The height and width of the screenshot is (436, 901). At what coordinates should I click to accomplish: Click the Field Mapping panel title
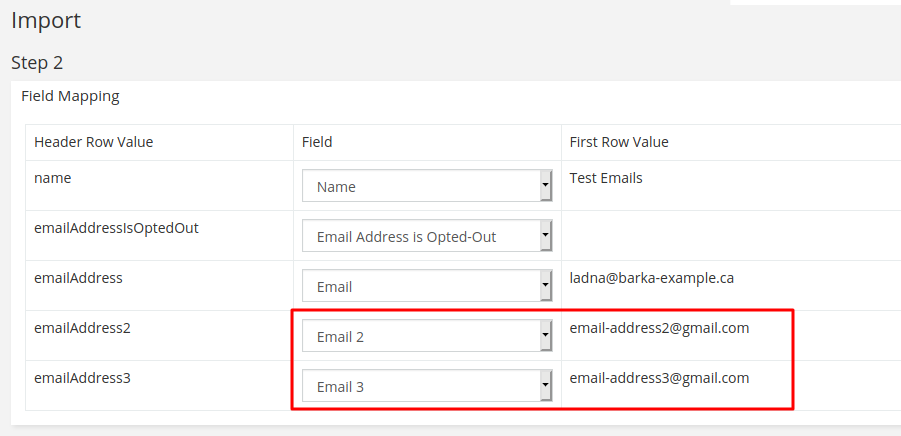point(70,96)
